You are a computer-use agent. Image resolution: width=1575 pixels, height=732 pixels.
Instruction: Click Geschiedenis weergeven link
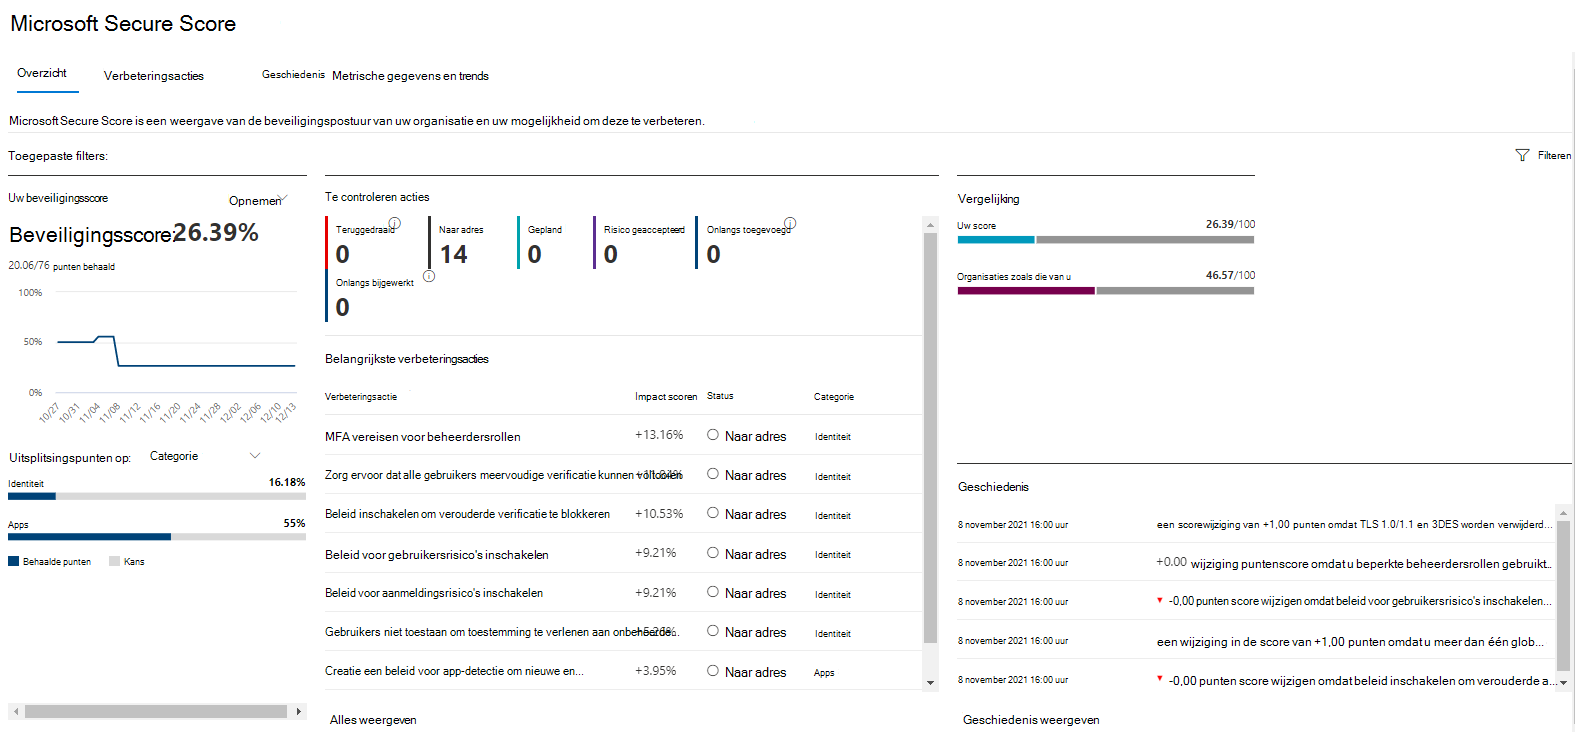tap(1031, 720)
